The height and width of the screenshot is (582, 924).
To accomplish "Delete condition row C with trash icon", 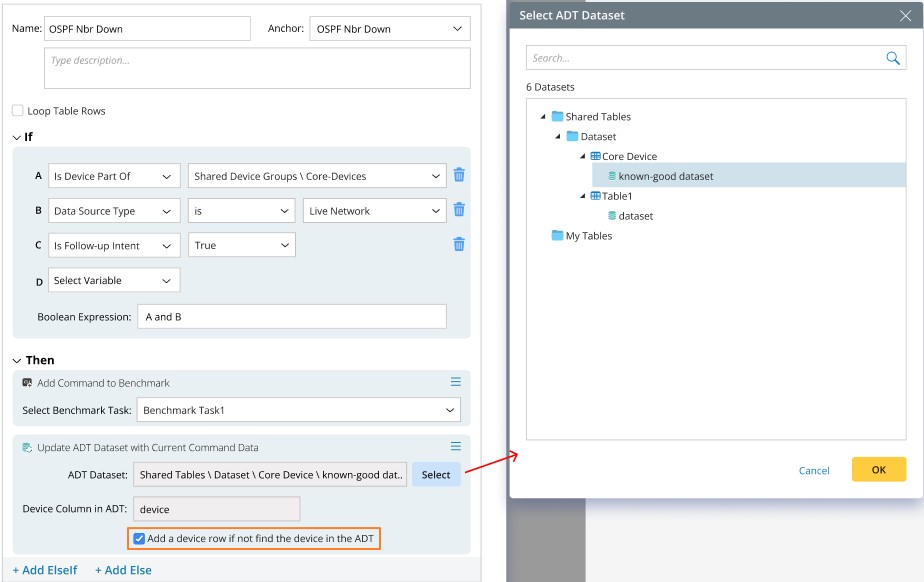I will pos(459,244).
